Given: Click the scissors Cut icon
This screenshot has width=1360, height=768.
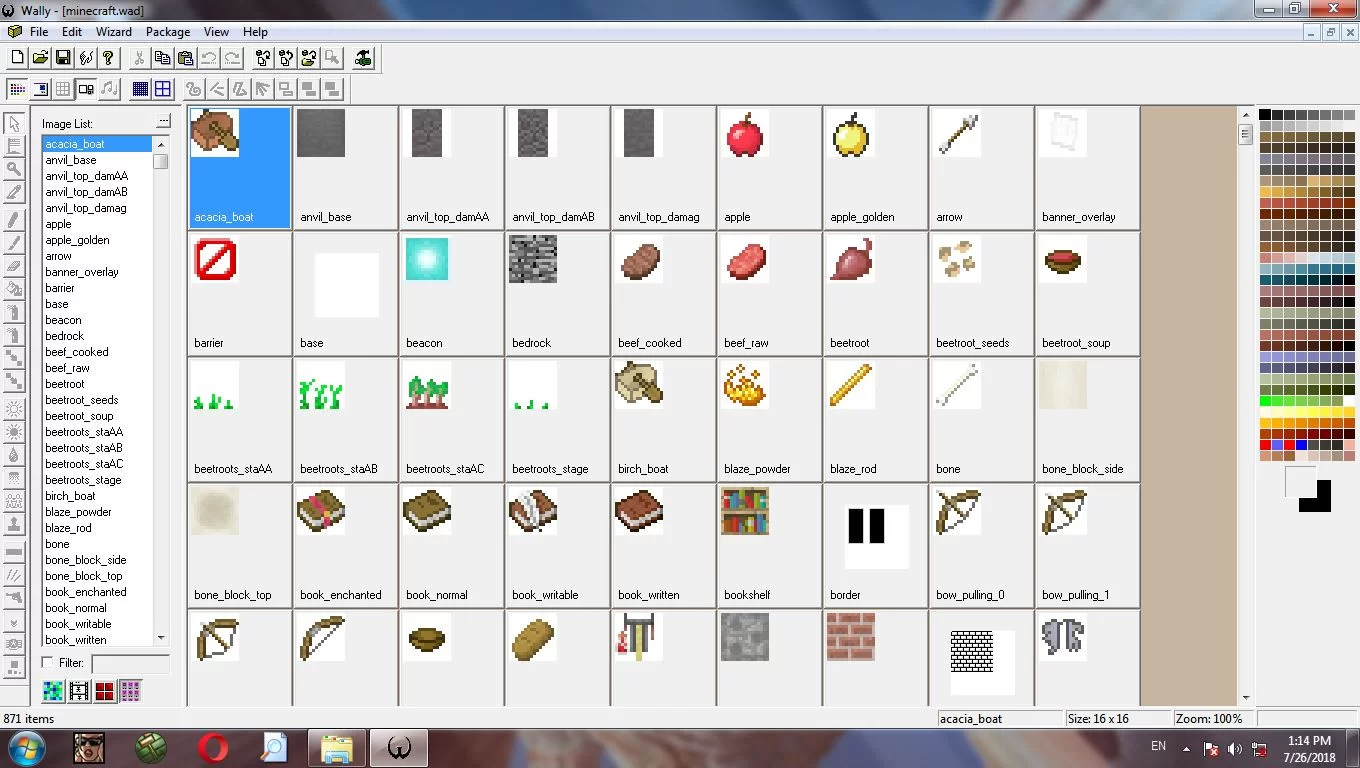Looking at the screenshot, I should [x=139, y=58].
